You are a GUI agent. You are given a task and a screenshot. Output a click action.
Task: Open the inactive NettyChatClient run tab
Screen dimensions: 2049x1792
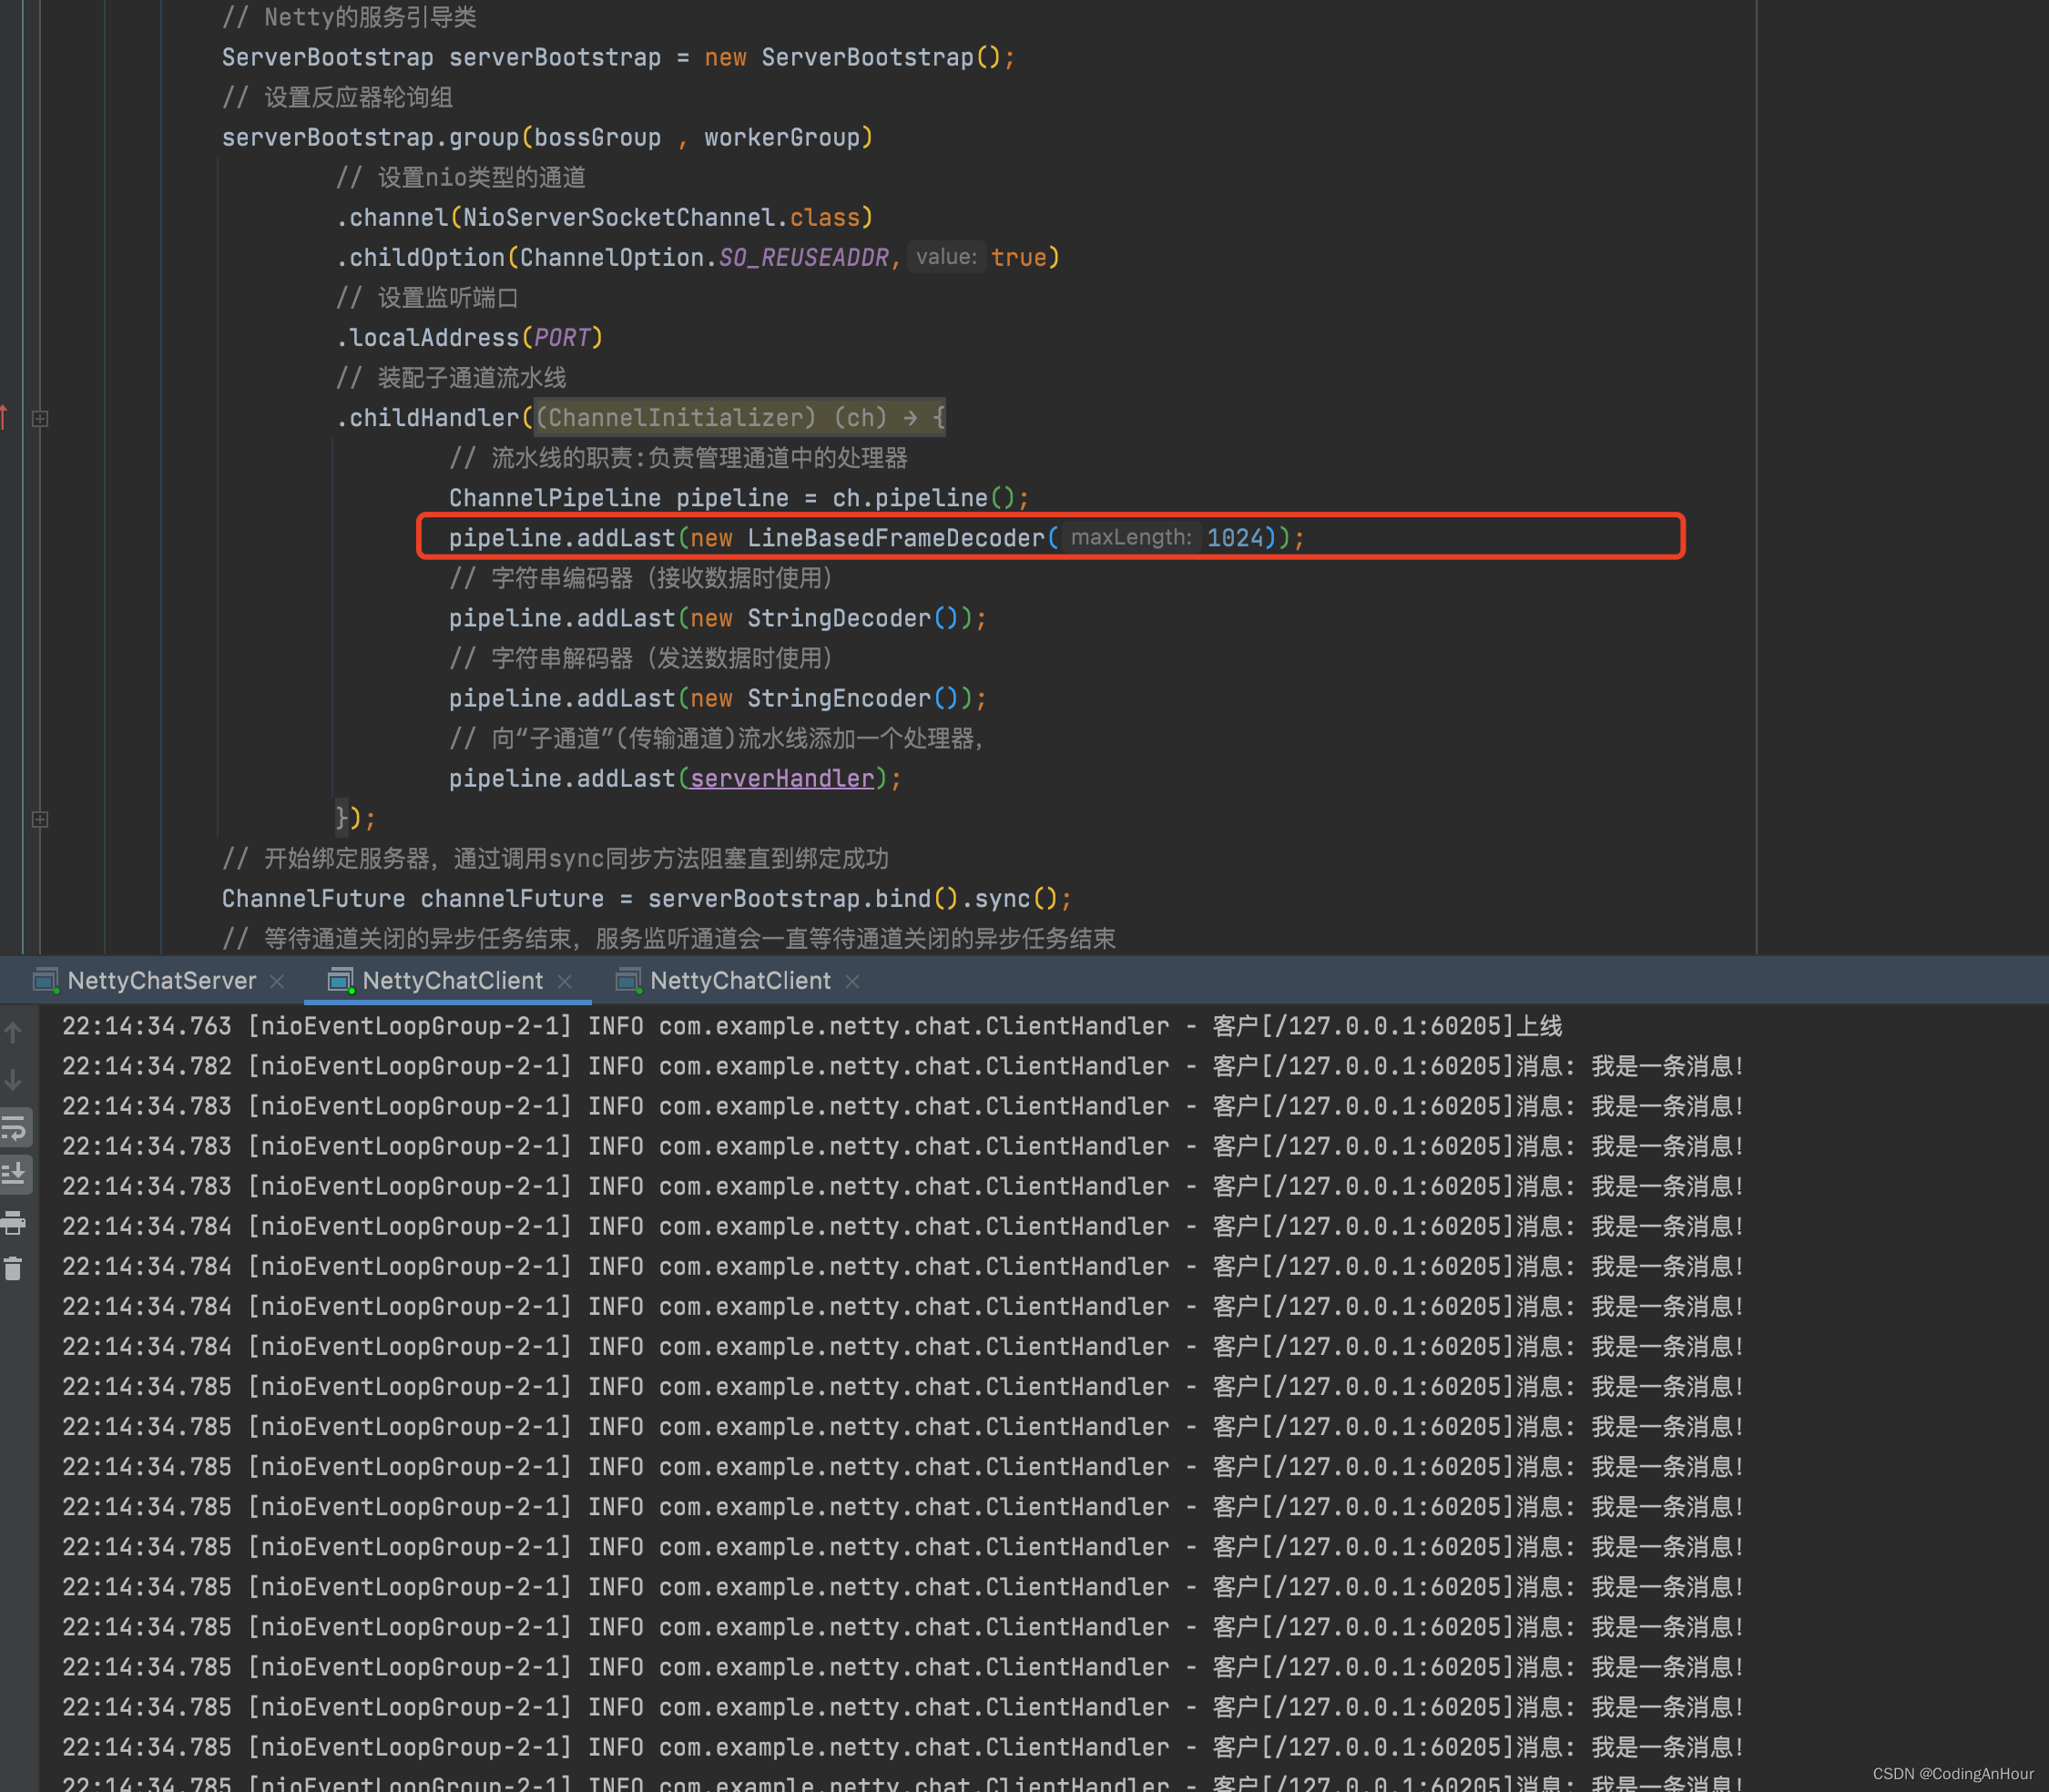[739, 981]
